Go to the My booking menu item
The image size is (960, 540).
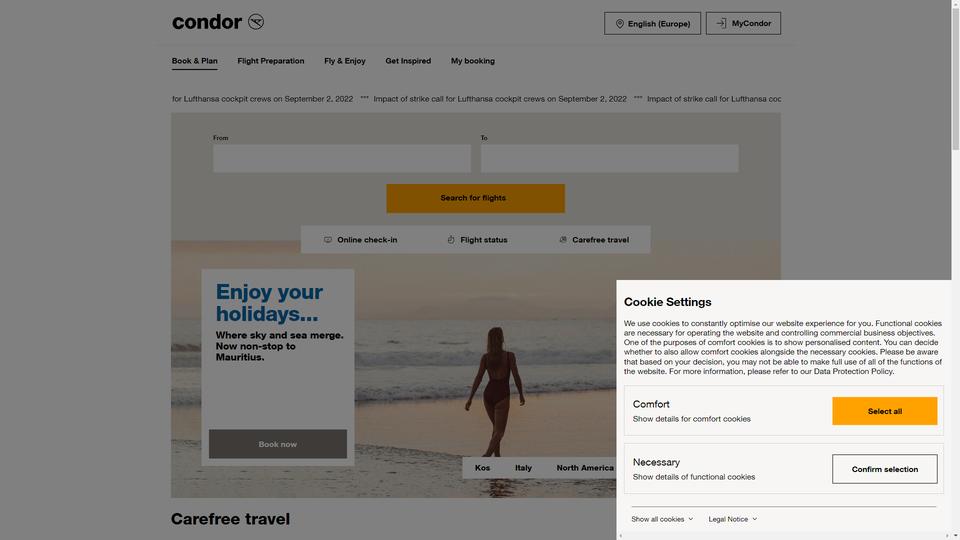(x=473, y=61)
